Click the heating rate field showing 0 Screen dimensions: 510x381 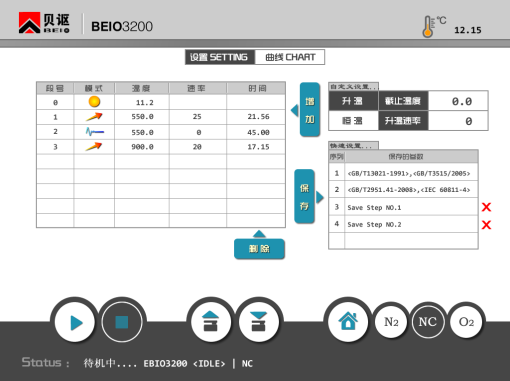(458, 121)
